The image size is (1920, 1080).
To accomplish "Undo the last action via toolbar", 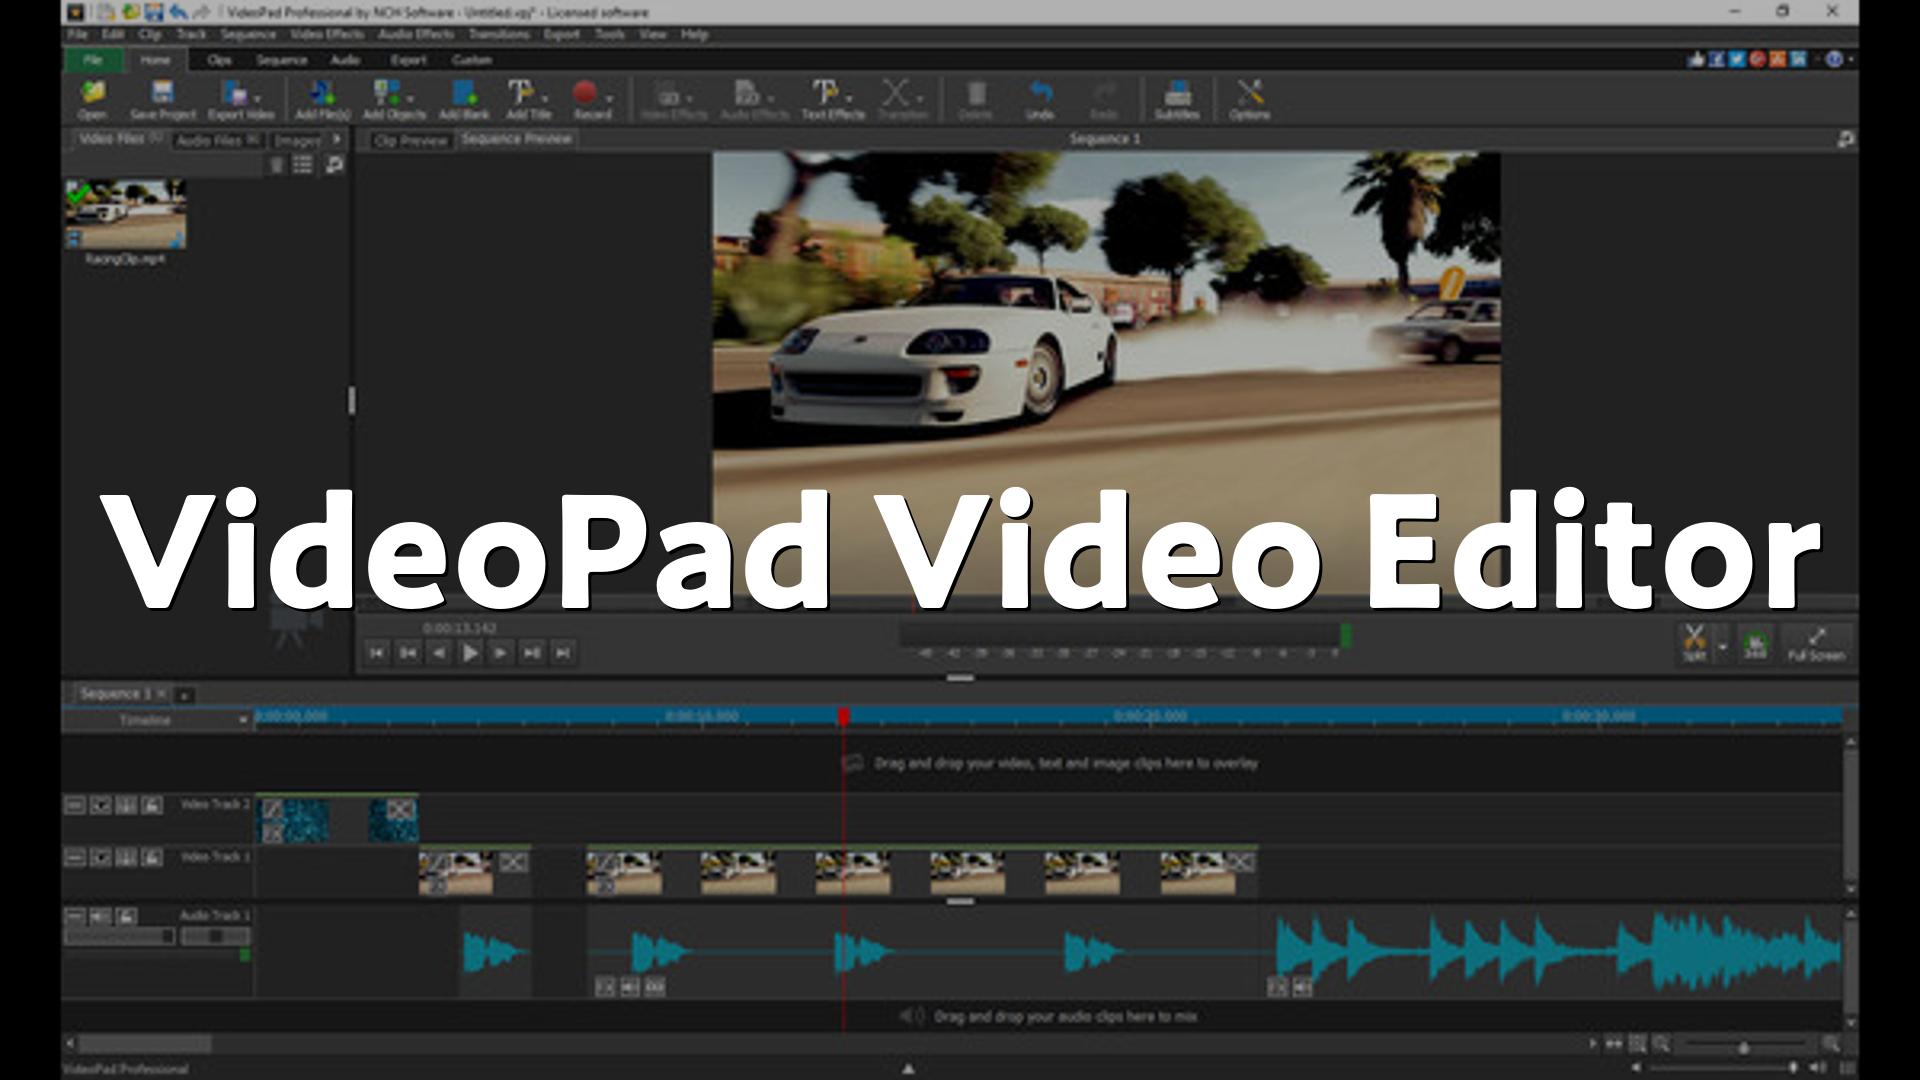I will point(1040,99).
